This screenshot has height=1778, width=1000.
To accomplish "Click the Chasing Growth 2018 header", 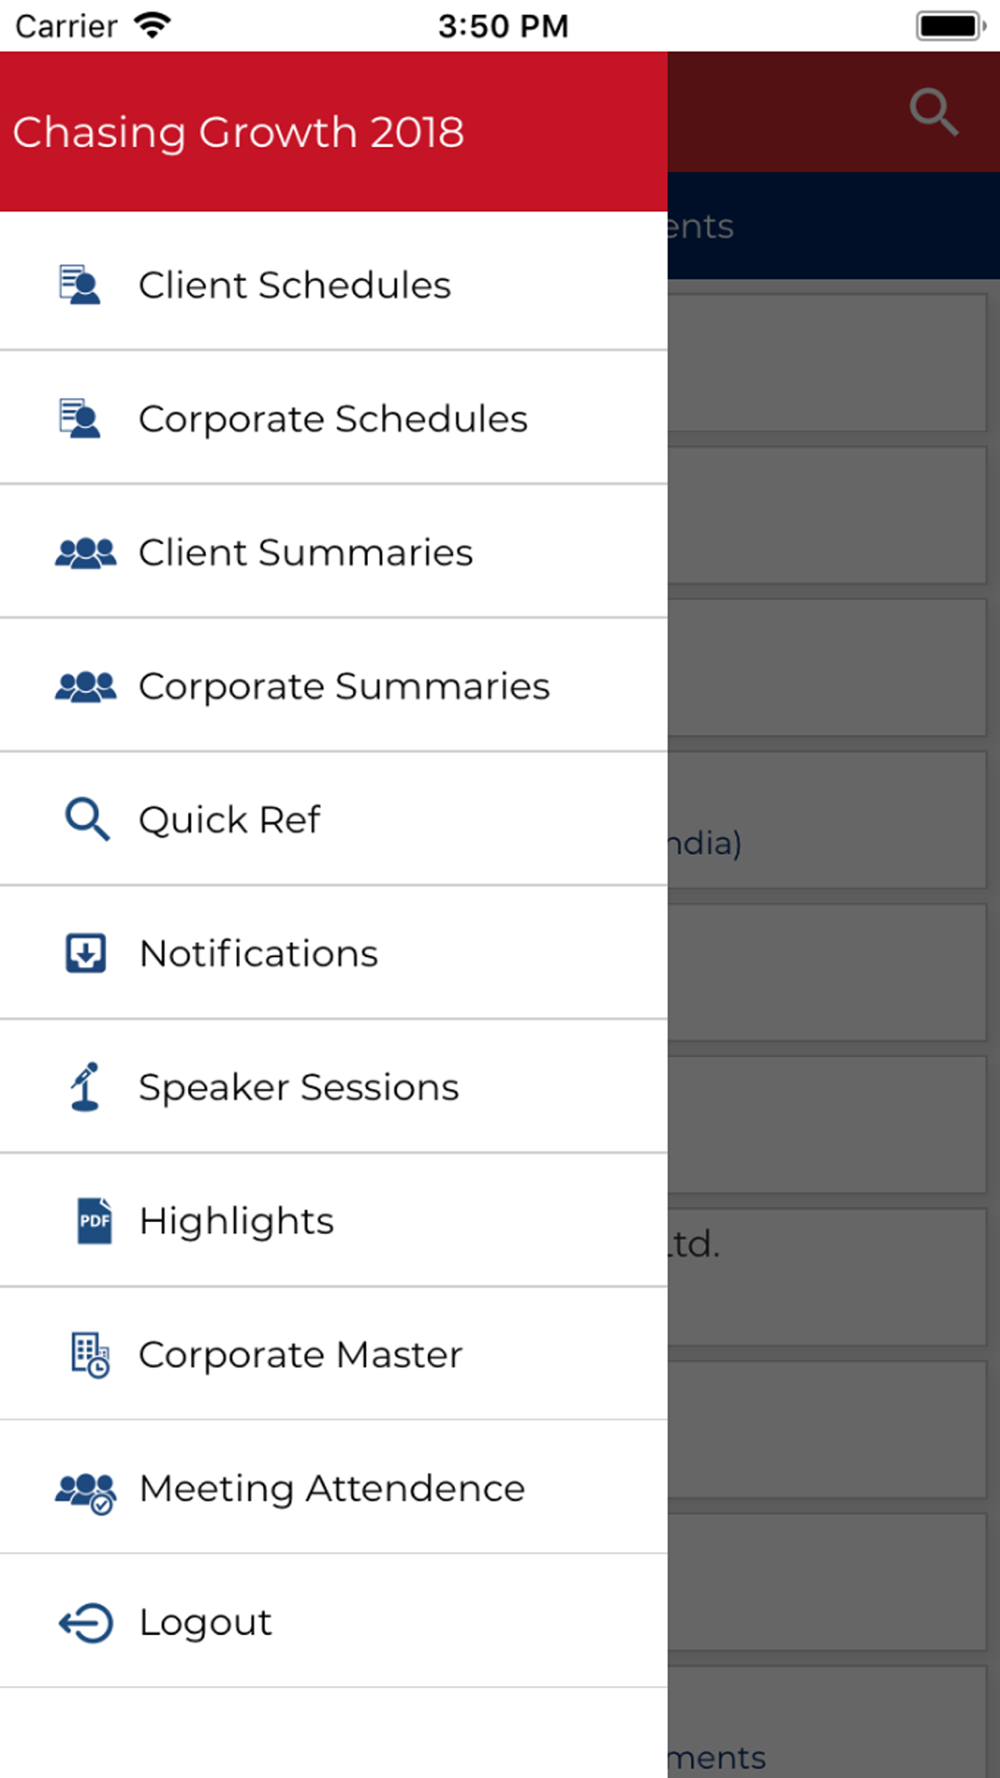I will coord(238,133).
